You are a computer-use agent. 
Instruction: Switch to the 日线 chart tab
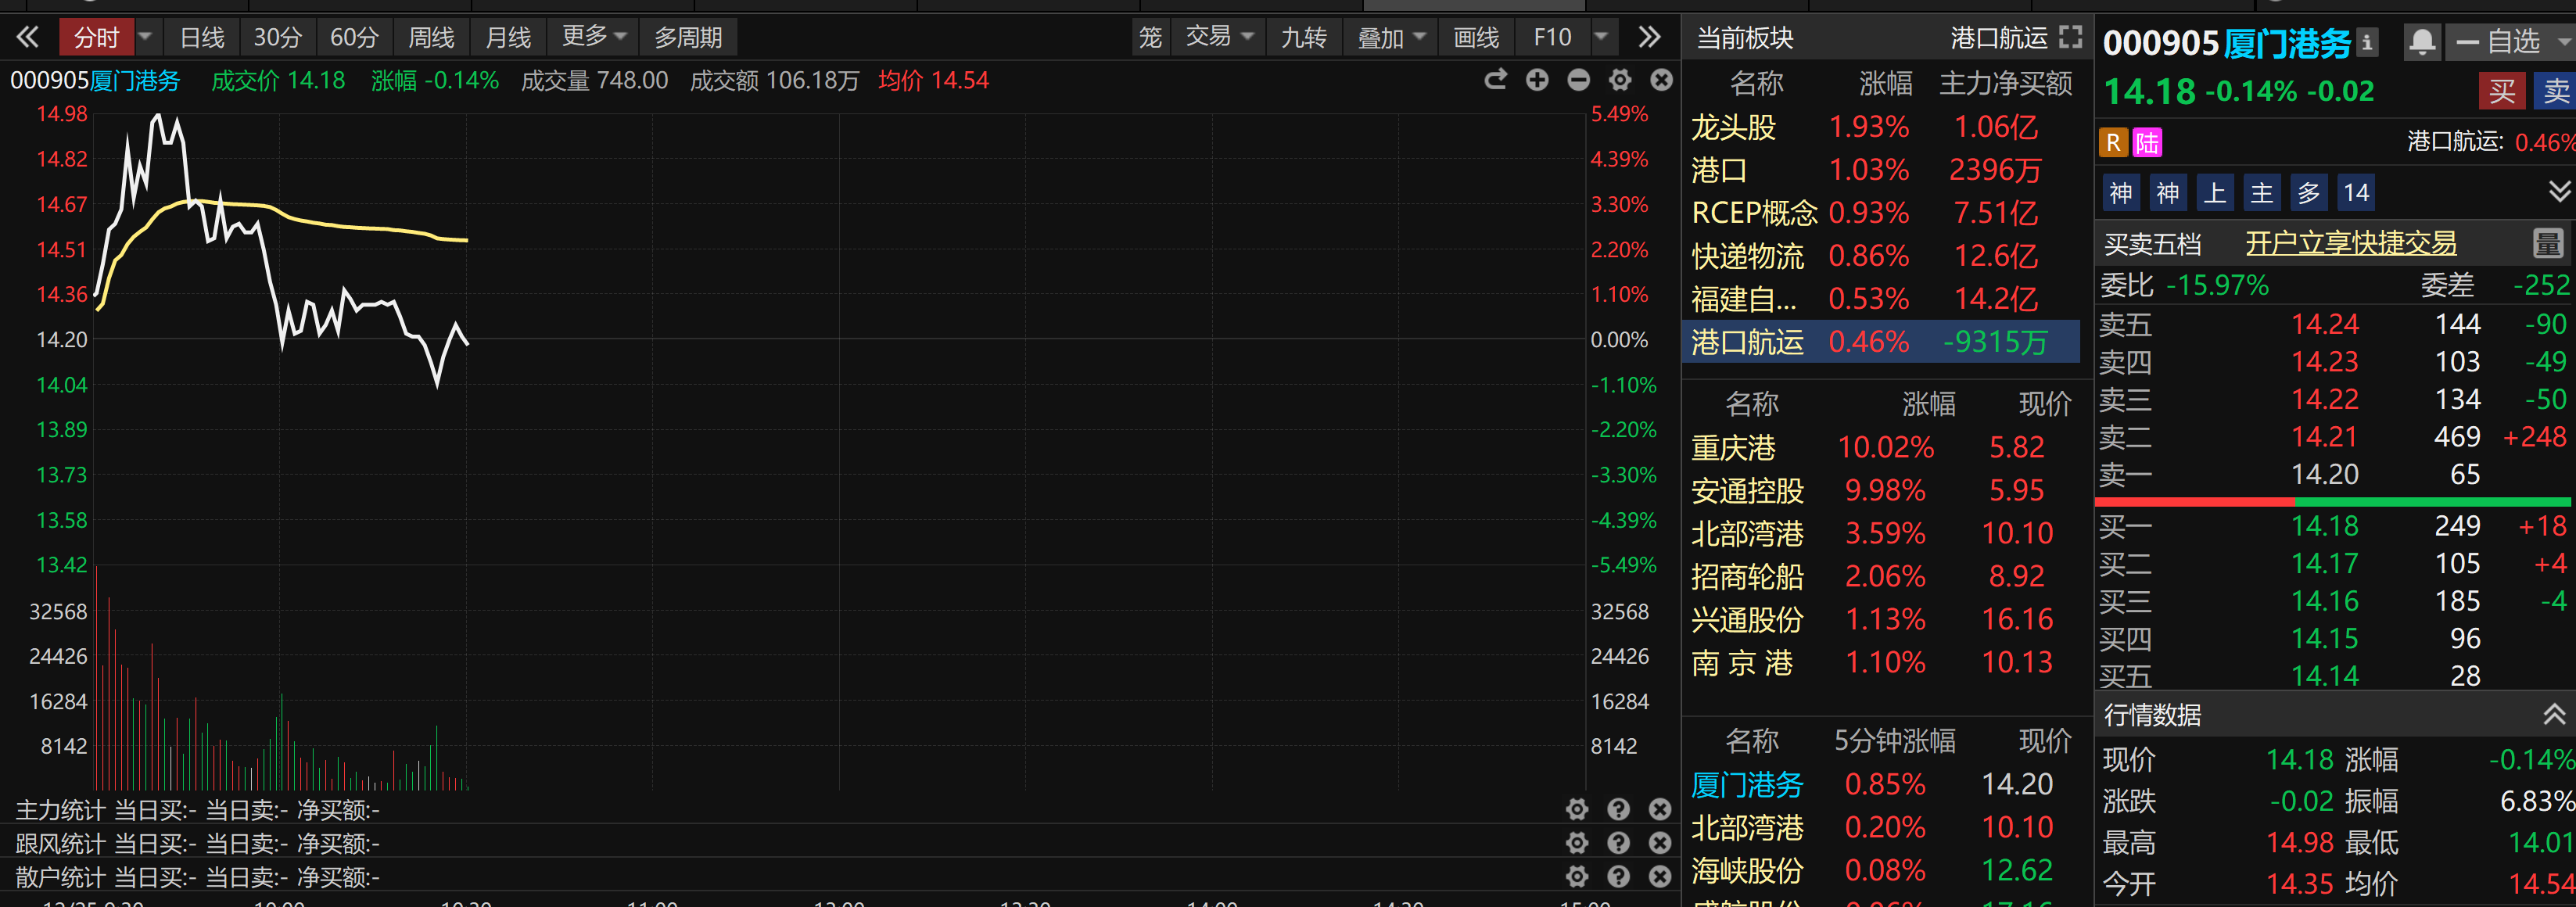(202, 38)
